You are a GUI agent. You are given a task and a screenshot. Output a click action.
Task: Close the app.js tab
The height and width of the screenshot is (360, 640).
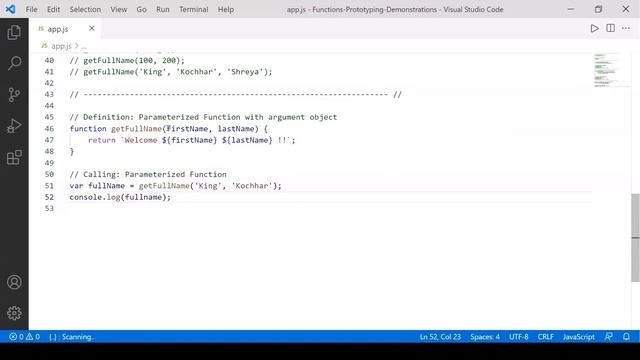(x=92, y=28)
